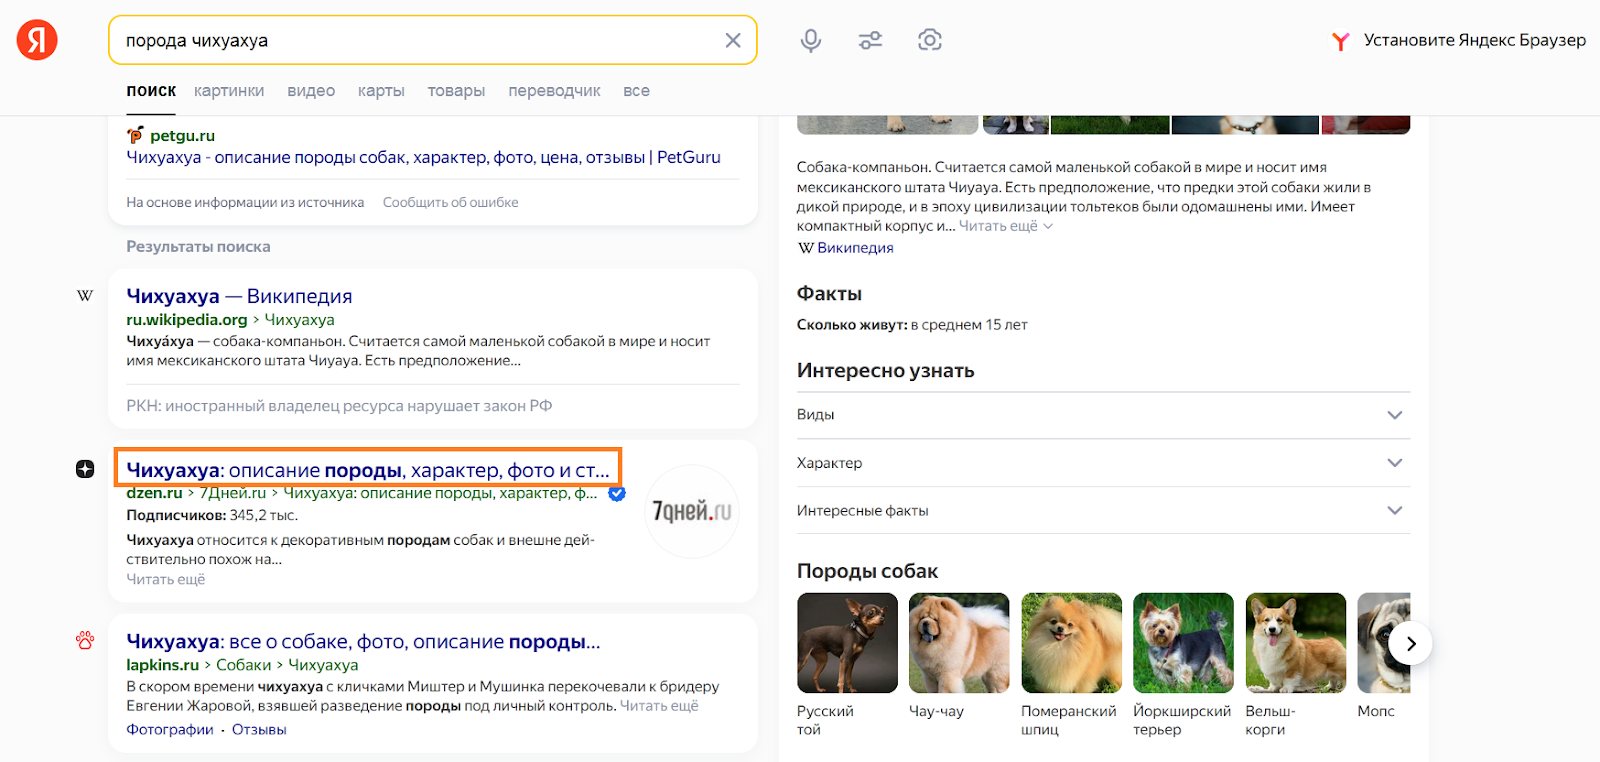The image size is (1600, 762).
Task: Expand the Интересные факты section
Action: [x=1395, y=511]
